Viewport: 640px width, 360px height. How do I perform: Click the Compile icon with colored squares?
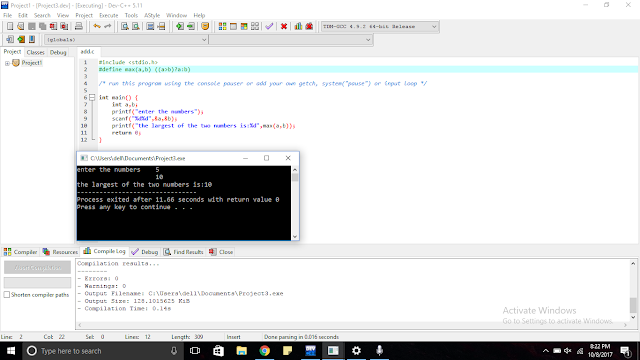(x=222, y=27)
